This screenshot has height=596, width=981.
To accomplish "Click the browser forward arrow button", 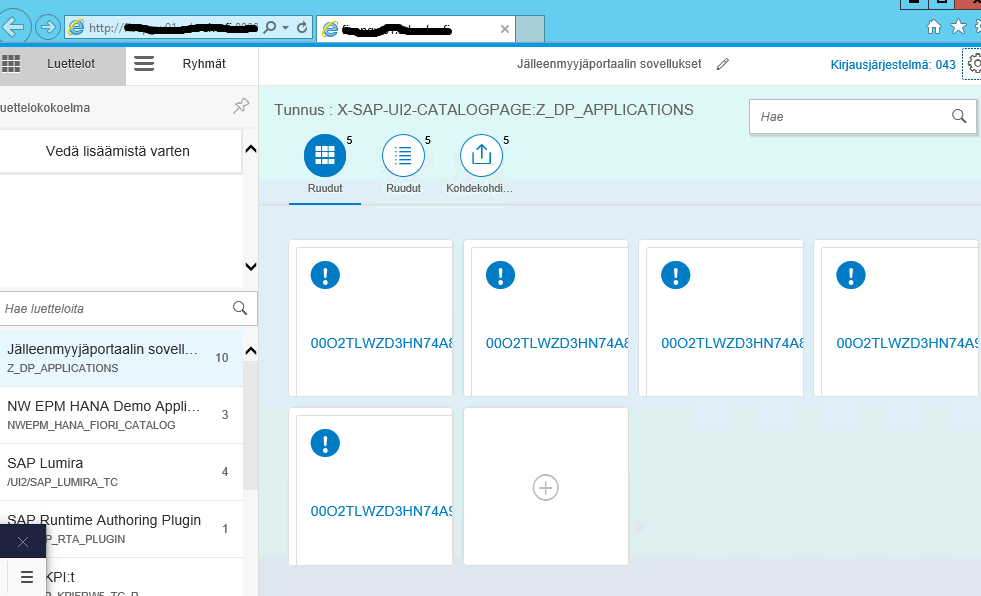I will coord(48,28).
